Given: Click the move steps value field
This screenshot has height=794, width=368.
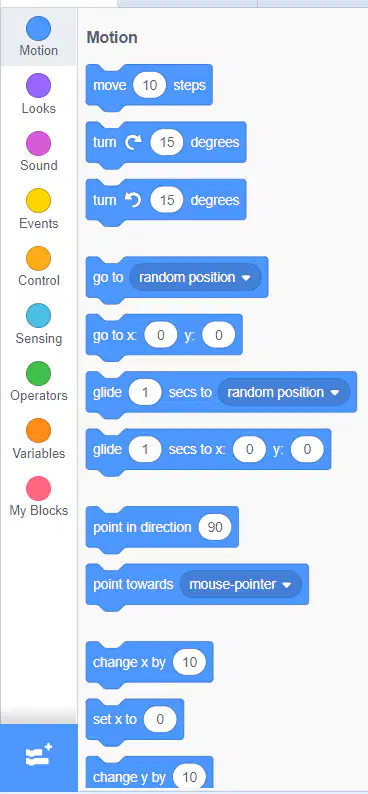Looking at the screenshot, I should [x=149, y=85].
